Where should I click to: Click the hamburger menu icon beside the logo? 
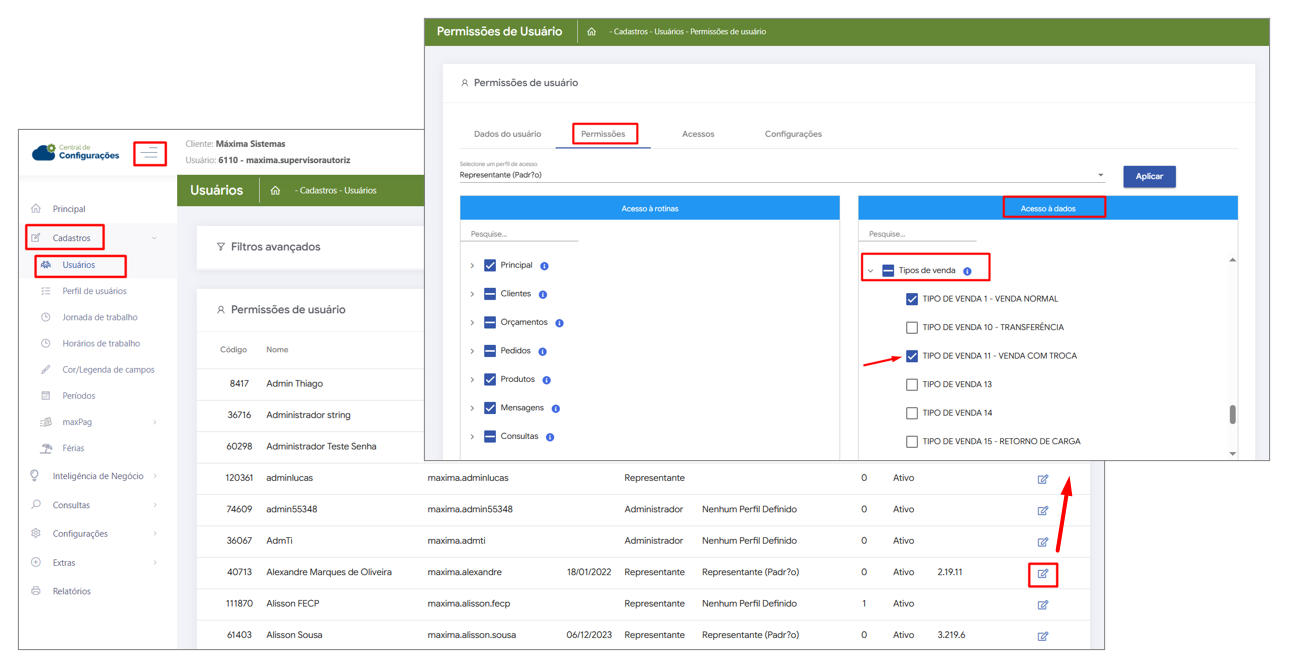tap(150, 153)
